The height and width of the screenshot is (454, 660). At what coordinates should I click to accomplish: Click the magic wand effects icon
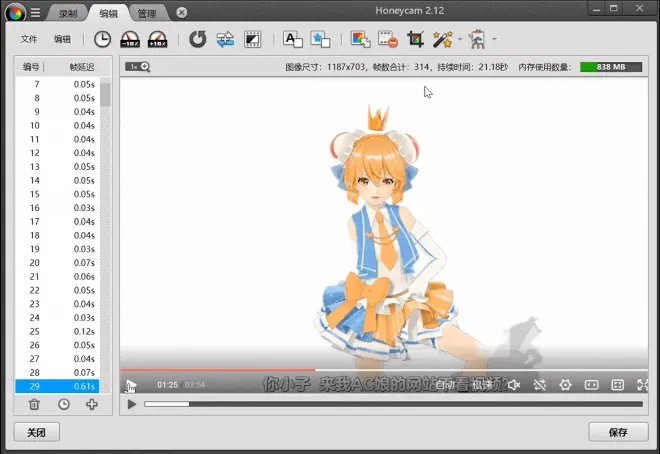[443, 39]
